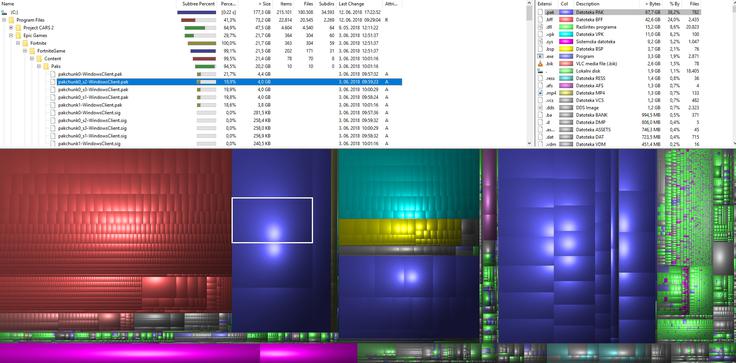Expand the Project CARS 2 folder
This screenshot has height=363, width=736.
click(11, 28)
